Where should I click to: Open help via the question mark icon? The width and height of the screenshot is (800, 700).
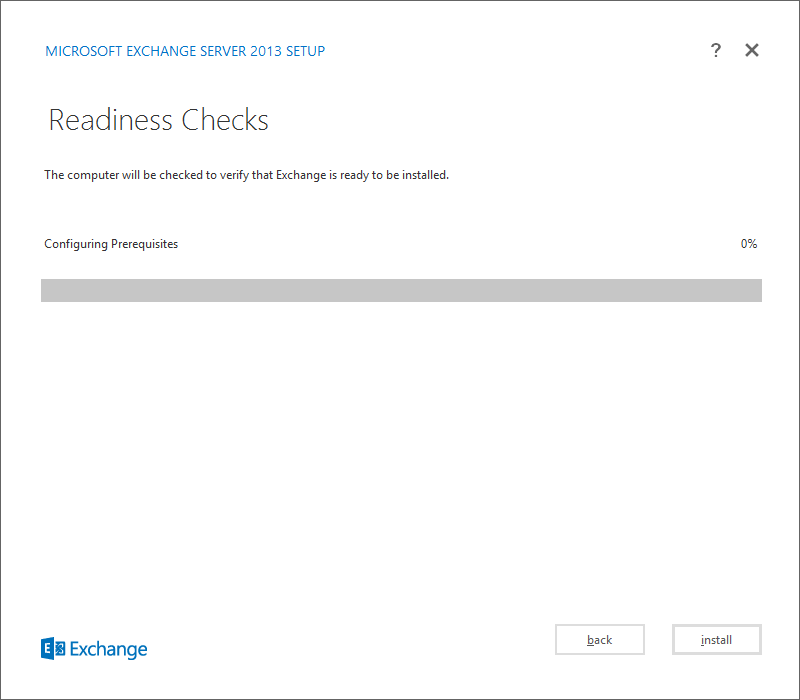[716, 51]
